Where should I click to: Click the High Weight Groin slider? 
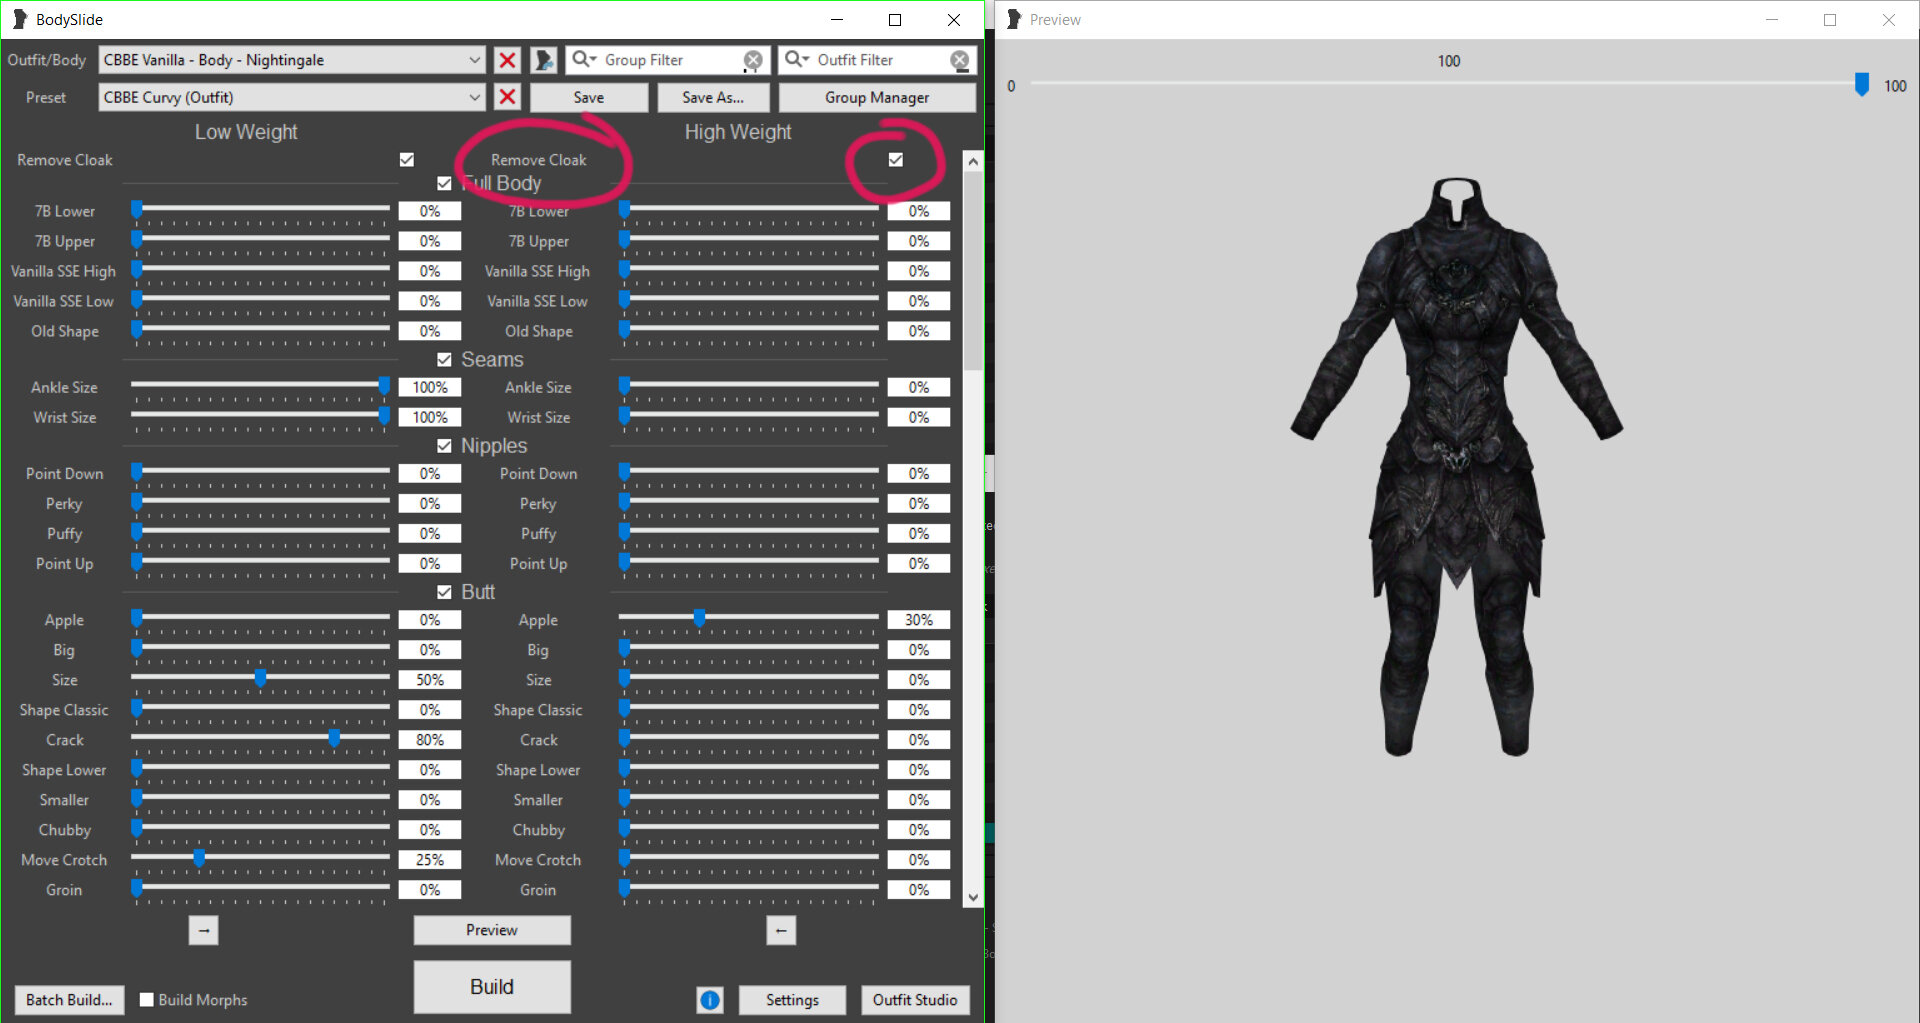click(x=749, y=890)
